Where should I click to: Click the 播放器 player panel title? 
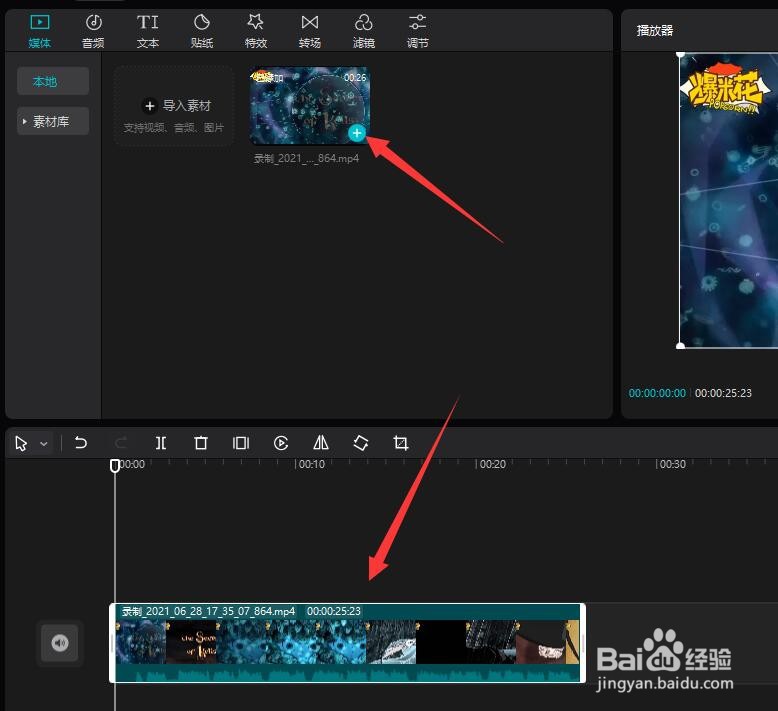(655, 31)
